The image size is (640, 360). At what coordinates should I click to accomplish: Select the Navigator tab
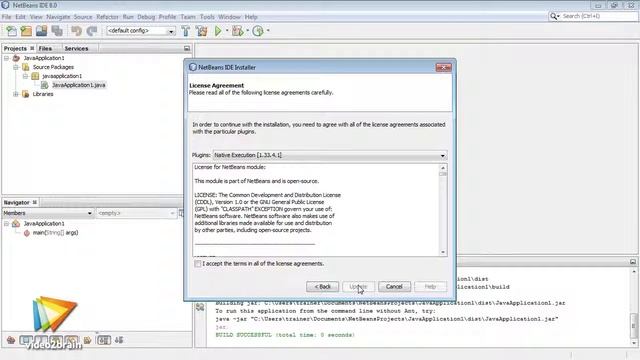point(16,202)
